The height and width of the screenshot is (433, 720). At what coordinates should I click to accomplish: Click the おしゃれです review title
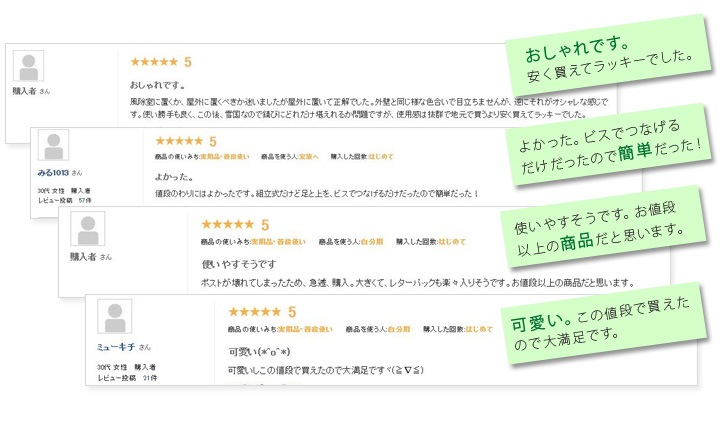point(152,86)
